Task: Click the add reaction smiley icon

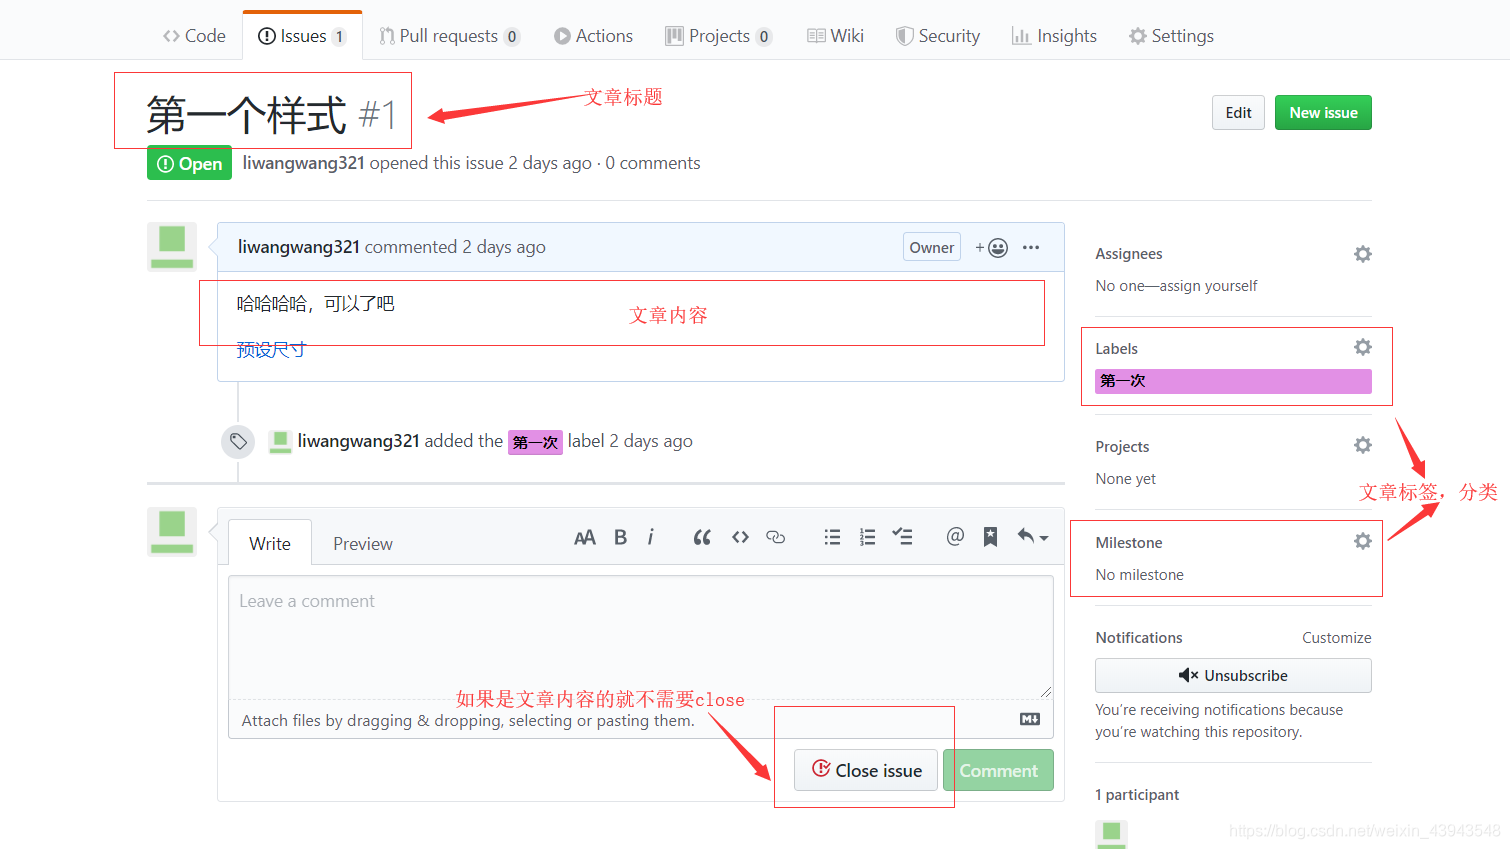Action: pos(992,248)
